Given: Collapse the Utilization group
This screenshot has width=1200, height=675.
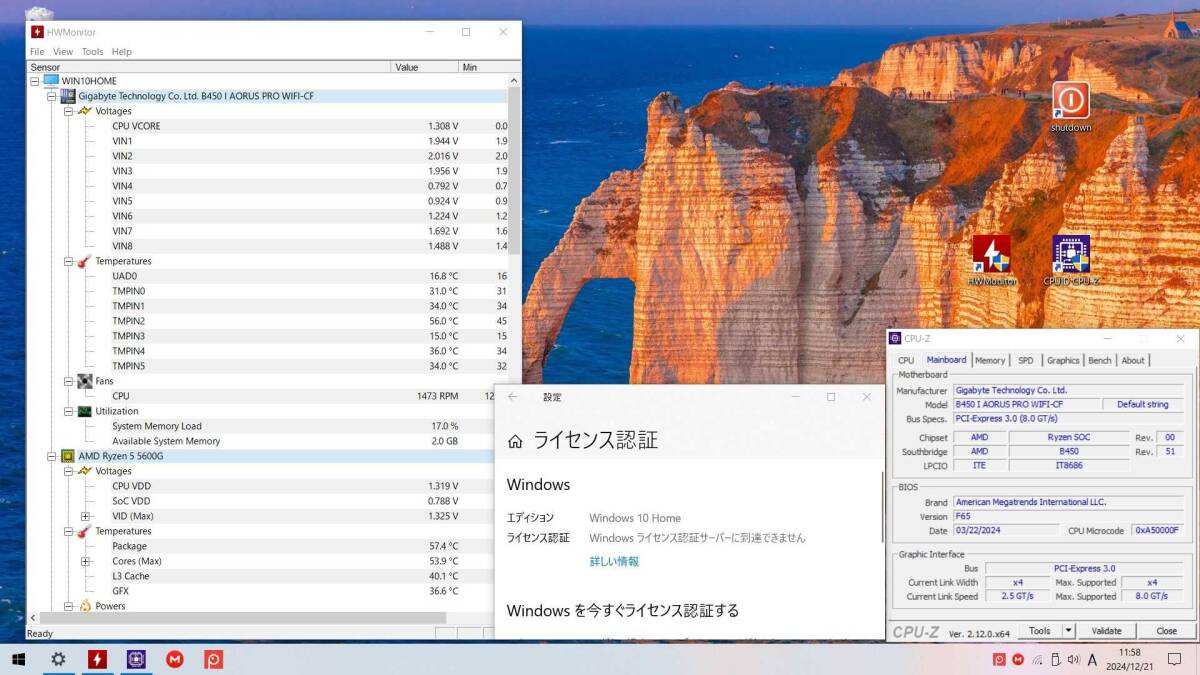Looking at the screenshot, I should click(x=69, y=411).
